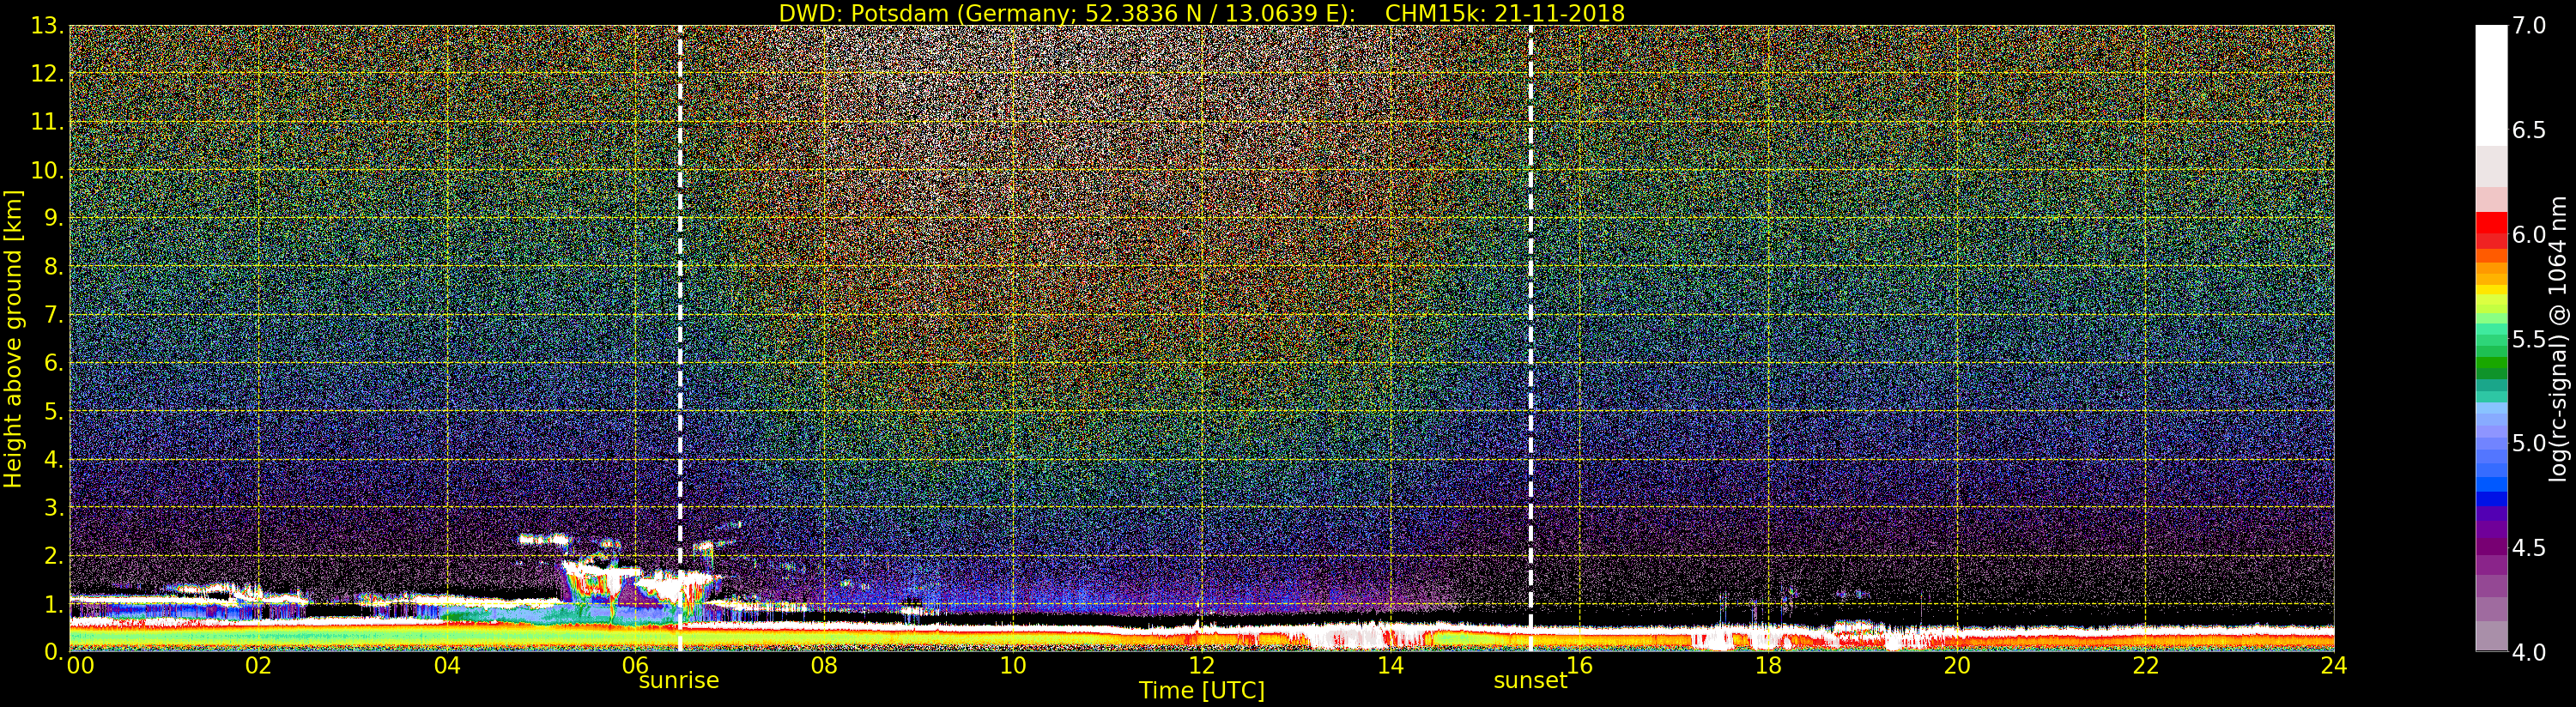Select the '0.' height axis tick label
This screenshot has width=2576, height=707.
(54, 651)
